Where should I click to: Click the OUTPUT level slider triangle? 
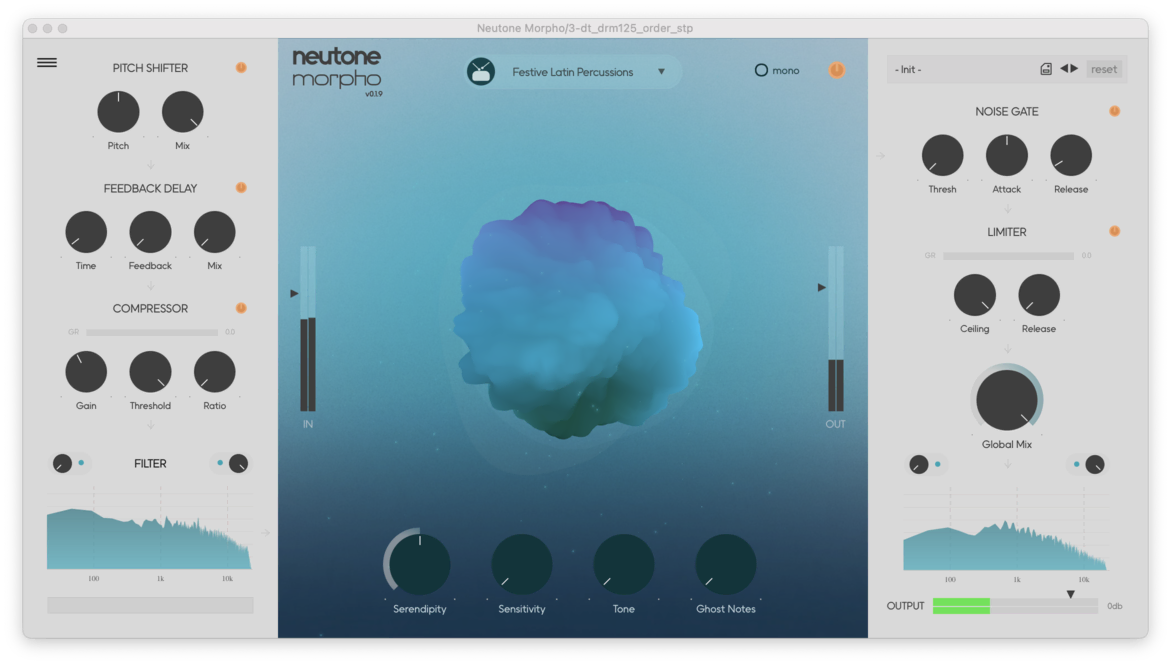pyautogui.click(x=1070, y=594)
